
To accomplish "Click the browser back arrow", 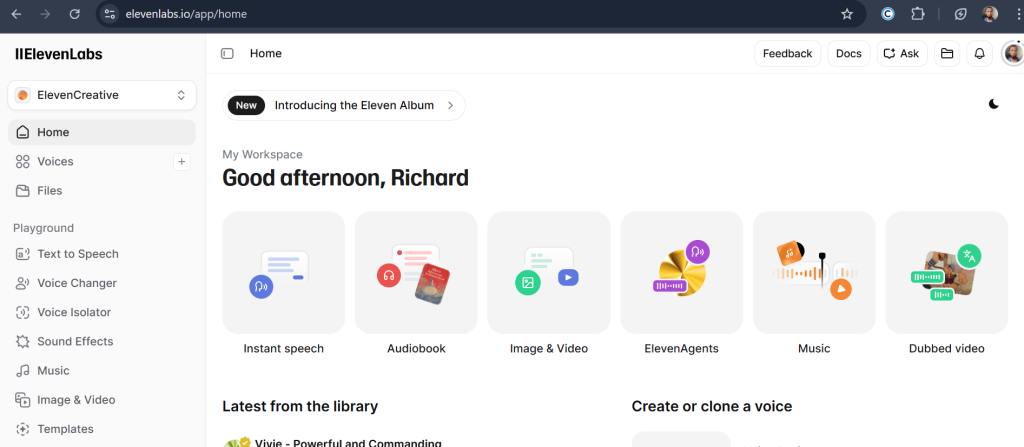I will 16,14.
